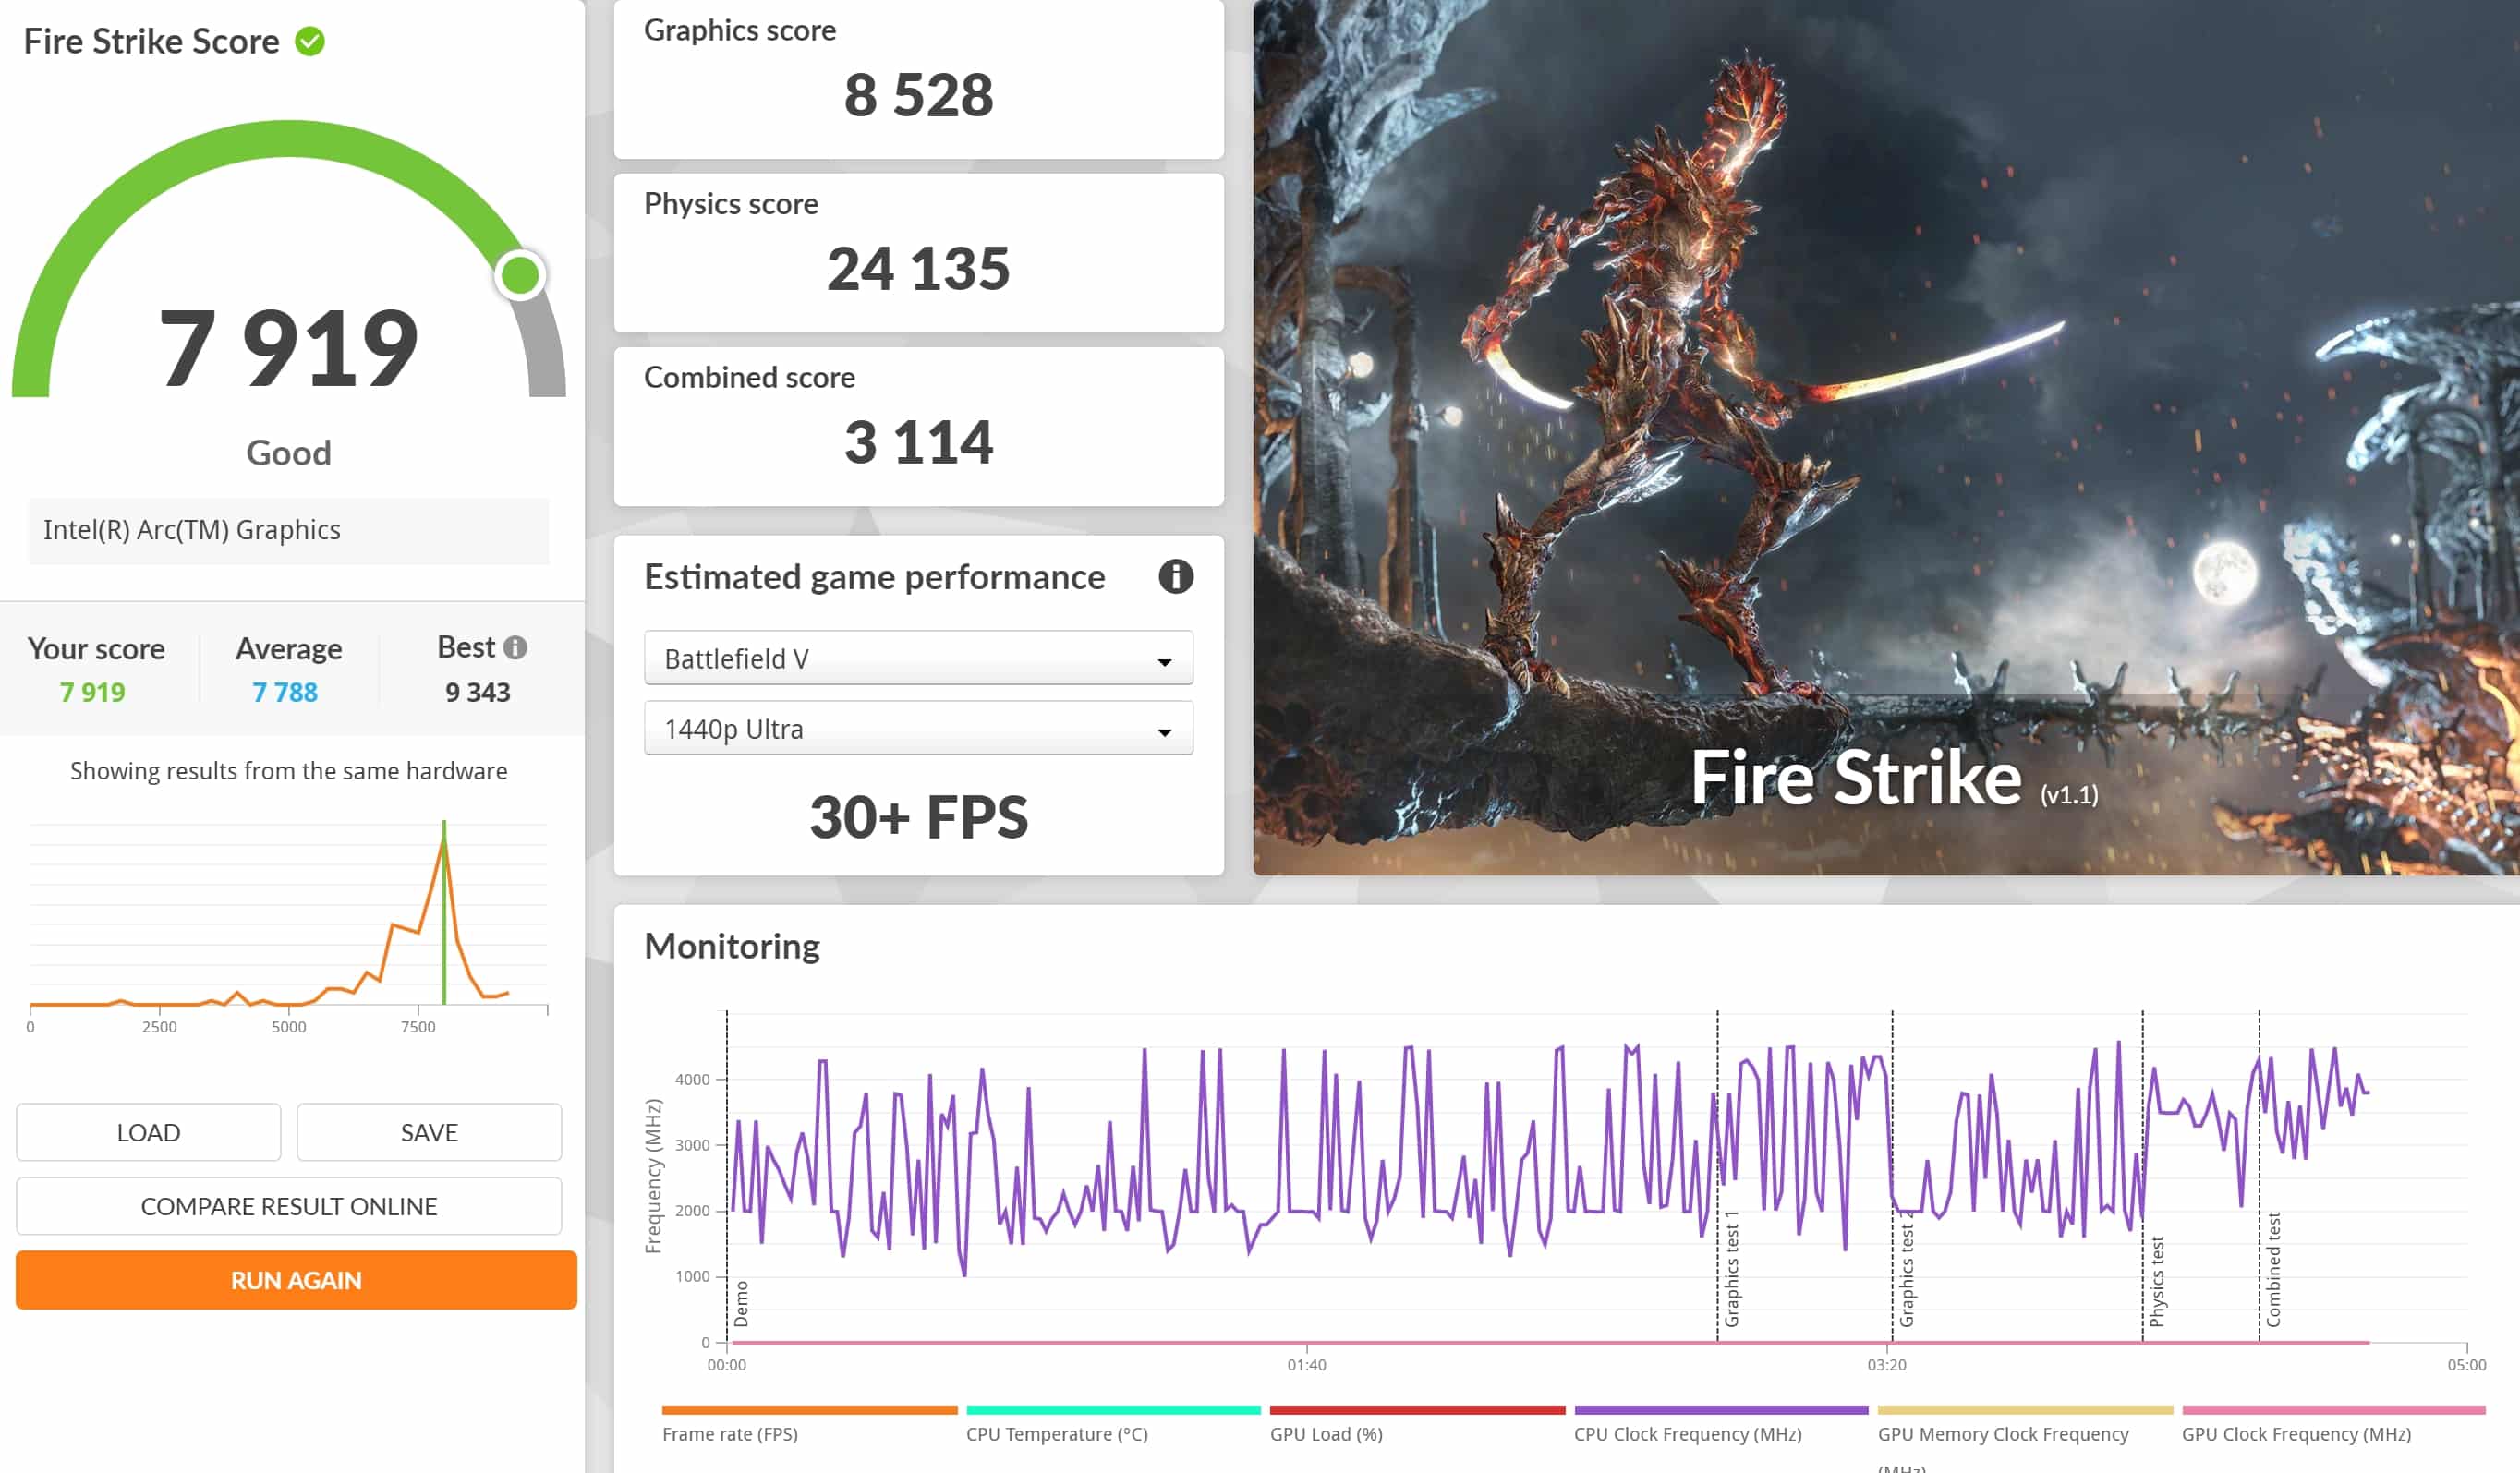Click the green validation checkmark icon
The height and width of the screenshot is (1473, 2520).
coord(309,41)
